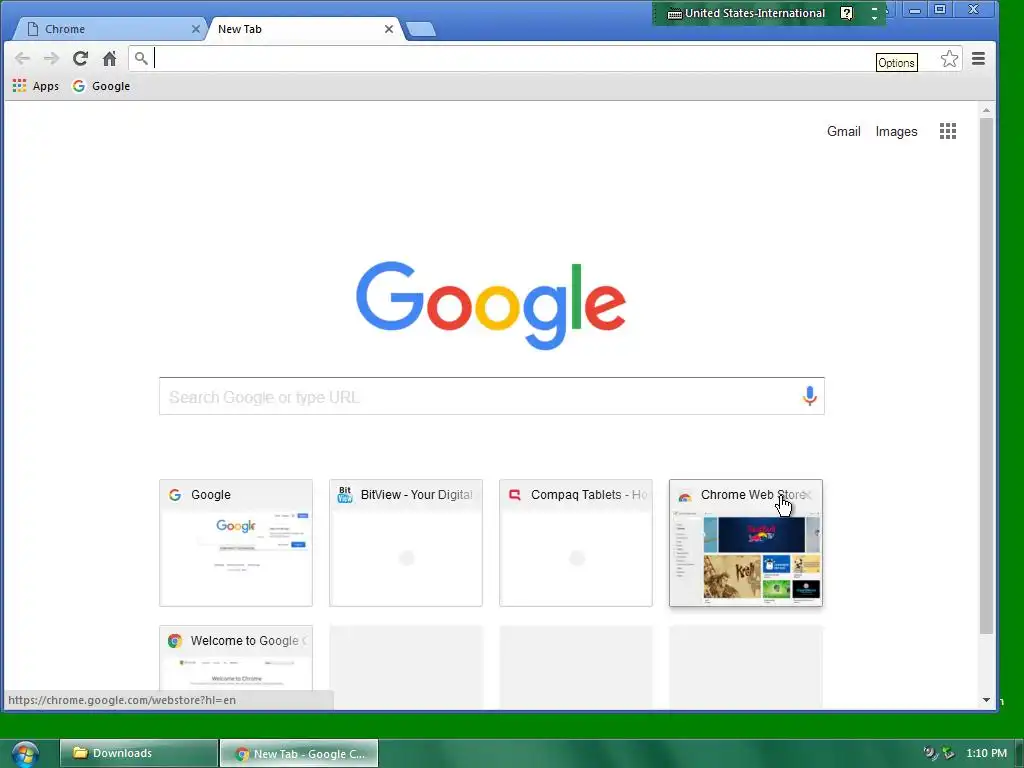Screen dimensions: 1024x768
Task: Open the Windows Start button
Action: 24,754
